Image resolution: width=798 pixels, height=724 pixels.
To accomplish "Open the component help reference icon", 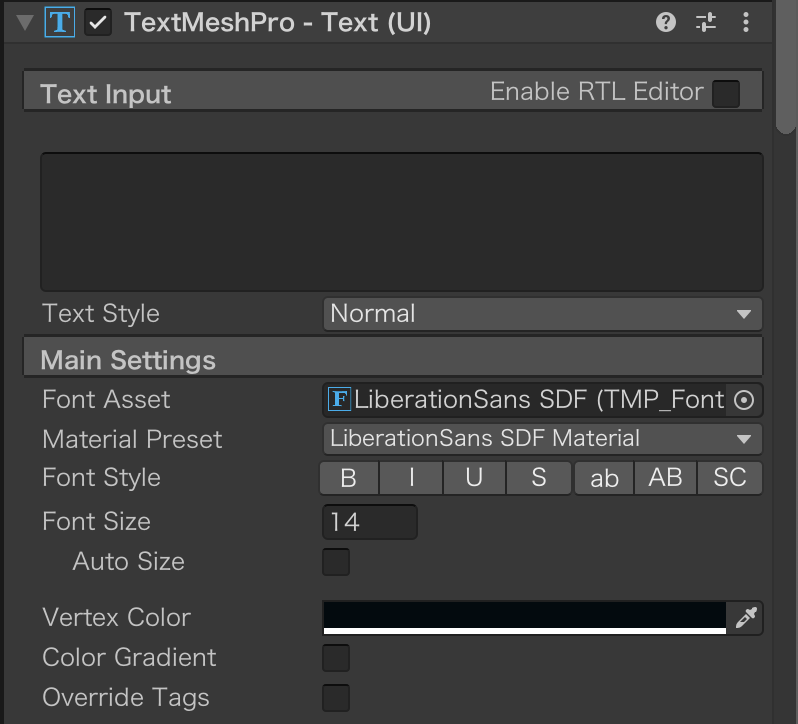I will [666, 22].
